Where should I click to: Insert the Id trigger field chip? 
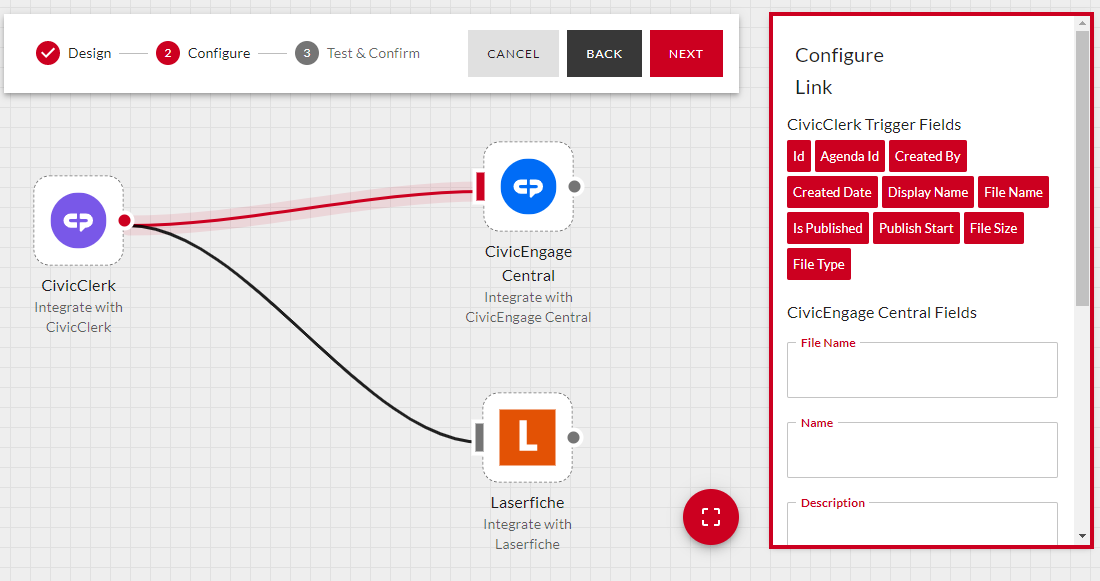[x=799, y=156]
